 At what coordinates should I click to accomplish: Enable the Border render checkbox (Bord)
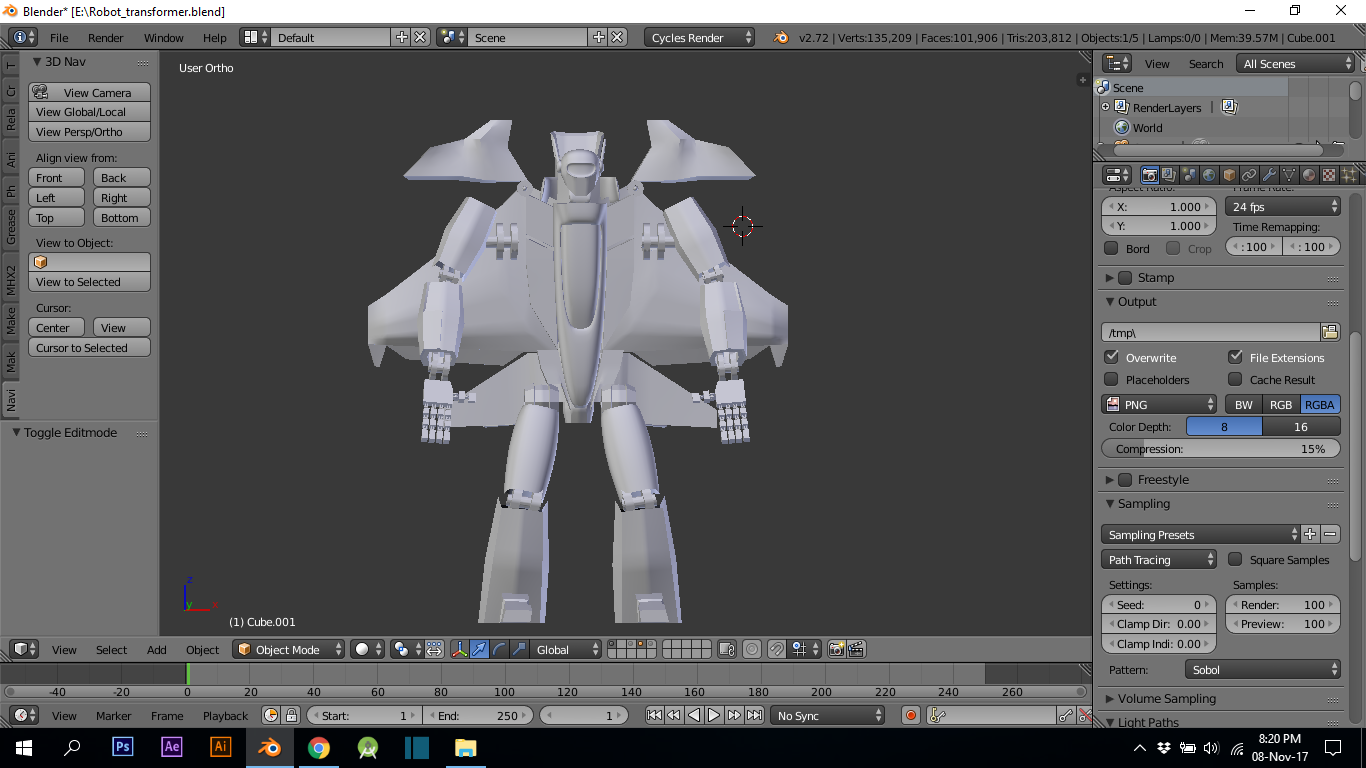point(1112,247)
